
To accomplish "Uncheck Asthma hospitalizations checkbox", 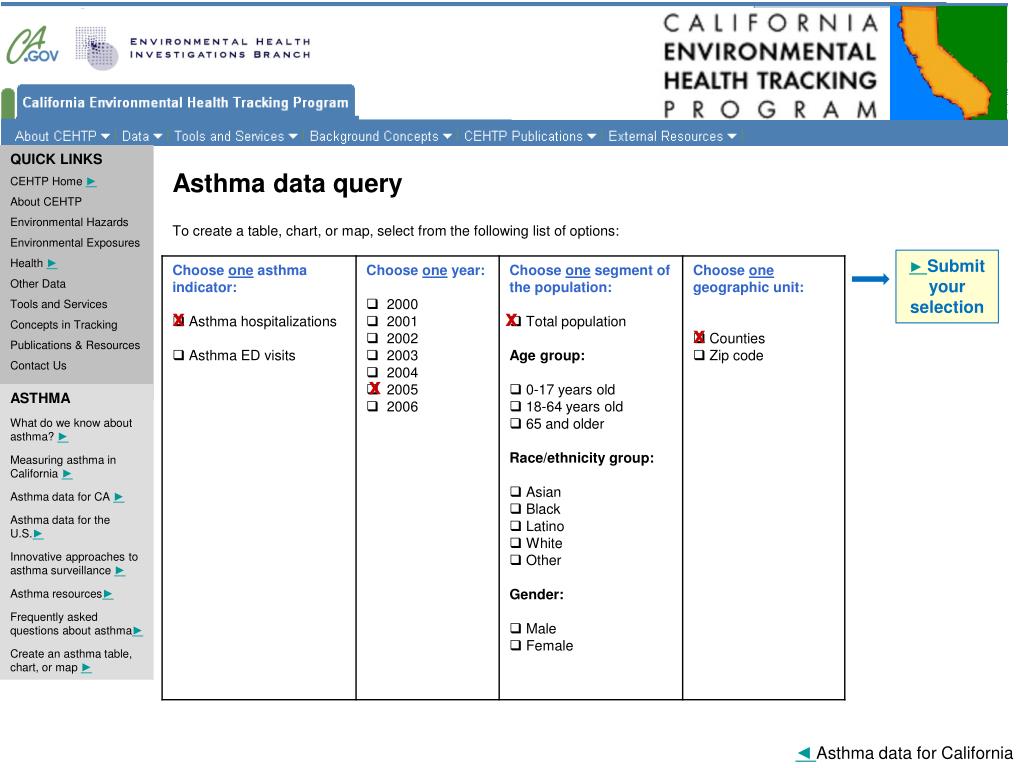I will (178, 321).
